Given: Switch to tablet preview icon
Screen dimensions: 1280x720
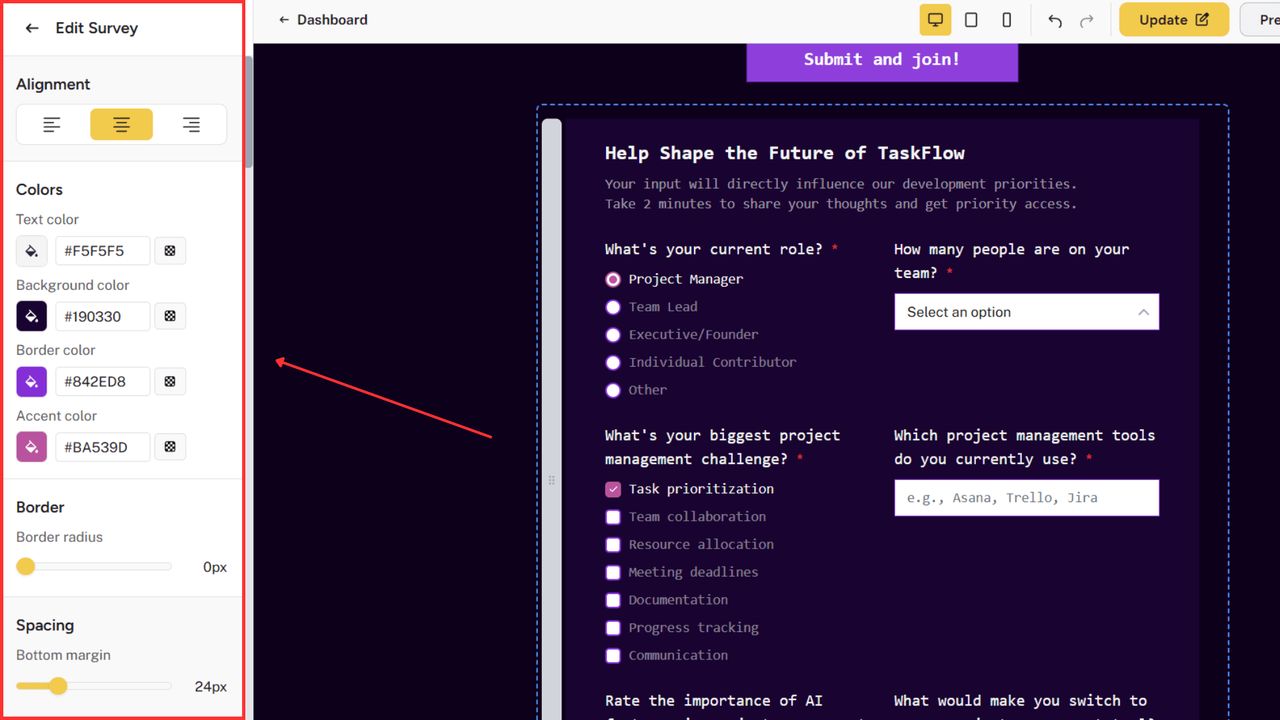Looking at the screenshot, I should [x=971, y=20].
